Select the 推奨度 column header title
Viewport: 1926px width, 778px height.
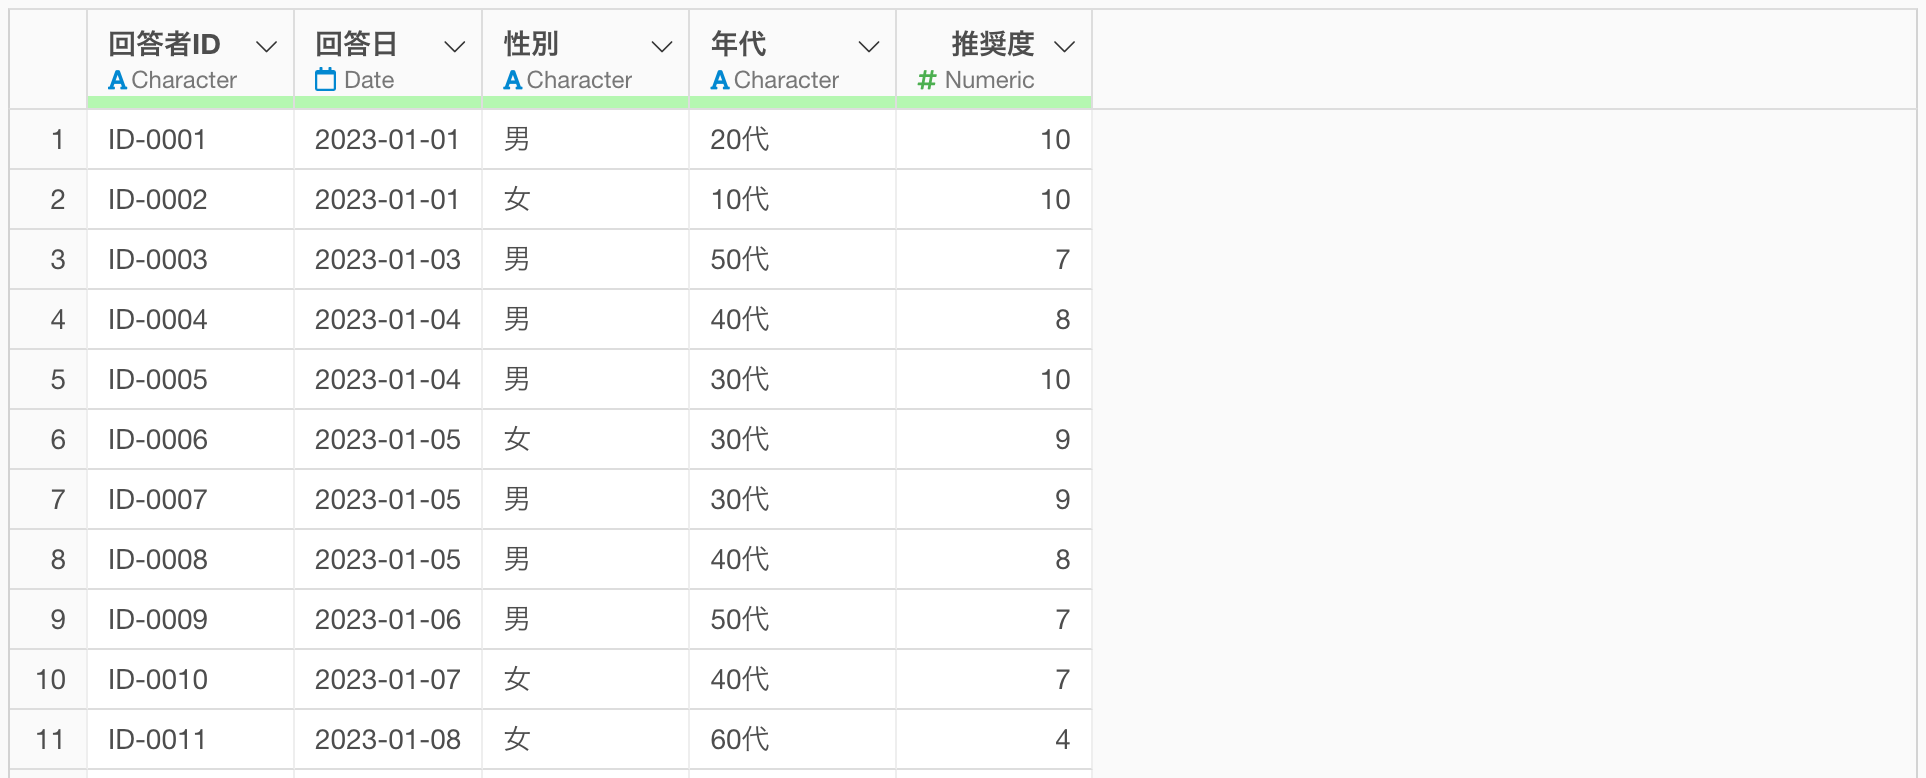click(x=991, y=44)
